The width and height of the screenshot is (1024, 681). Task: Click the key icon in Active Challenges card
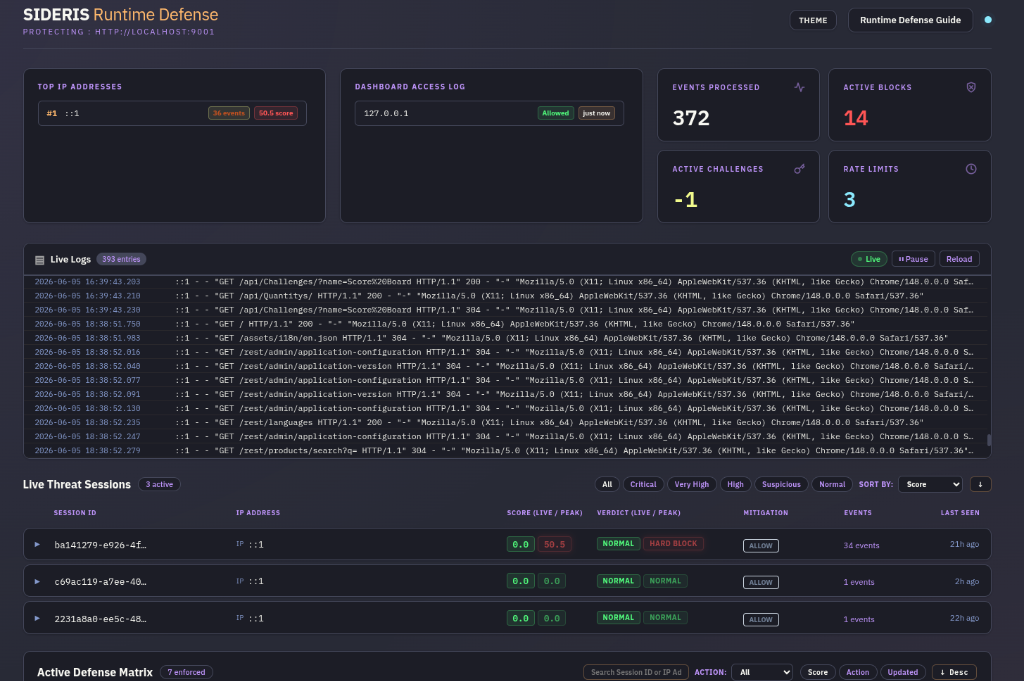(799, 169)
